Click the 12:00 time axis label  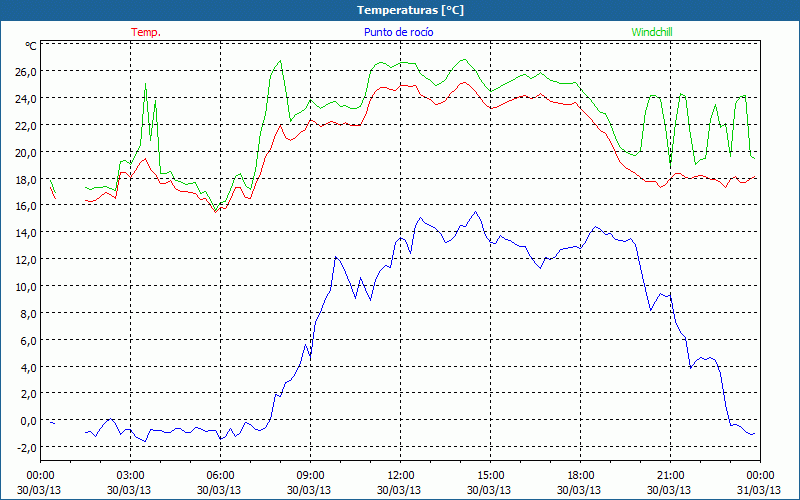pyautogui.click(x=401, y=476)
